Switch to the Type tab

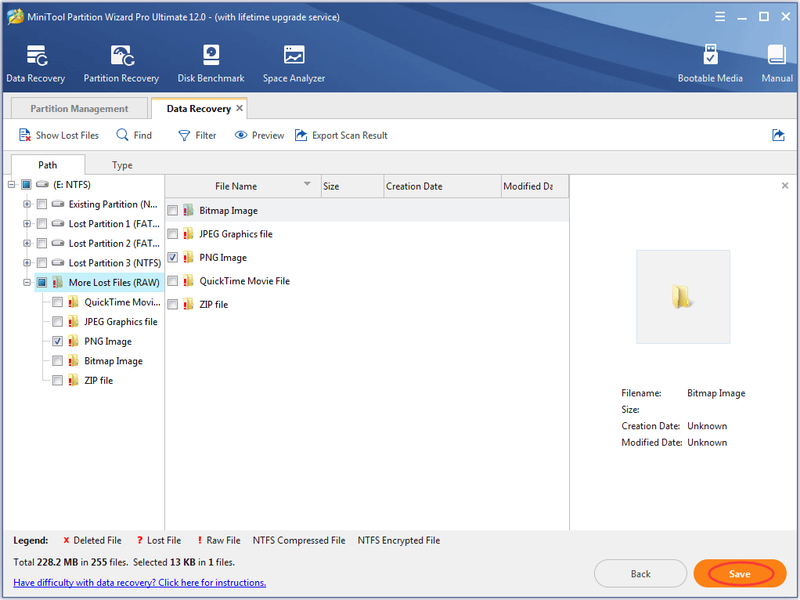[122, 165]
